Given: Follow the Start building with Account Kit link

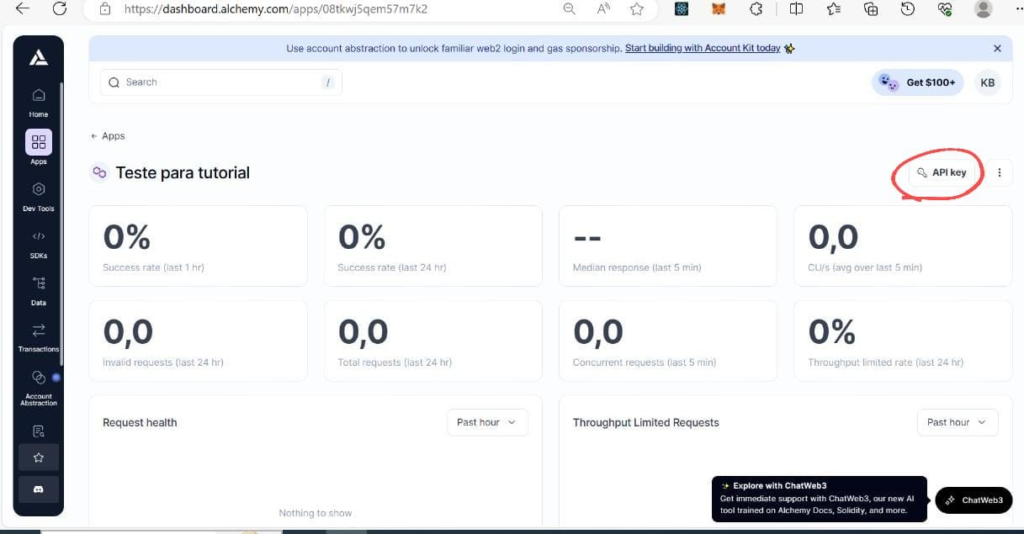Looking at the screenshot, I should click(x=703, y=48).
